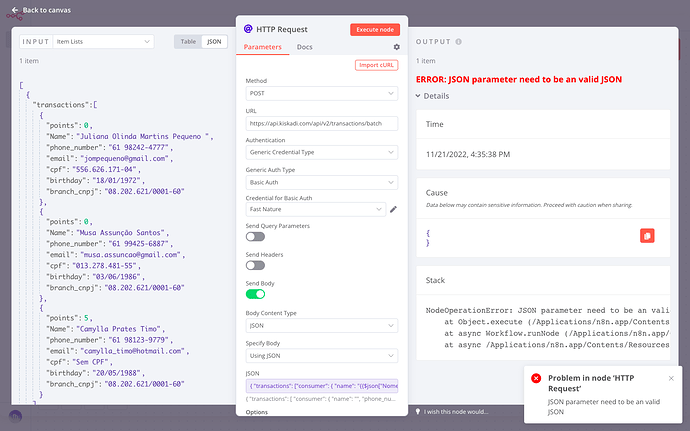Viewport: 690px width, 431px height.
Task: Click the Back to canvas arrow icon
Action: [x=15, y=10]
